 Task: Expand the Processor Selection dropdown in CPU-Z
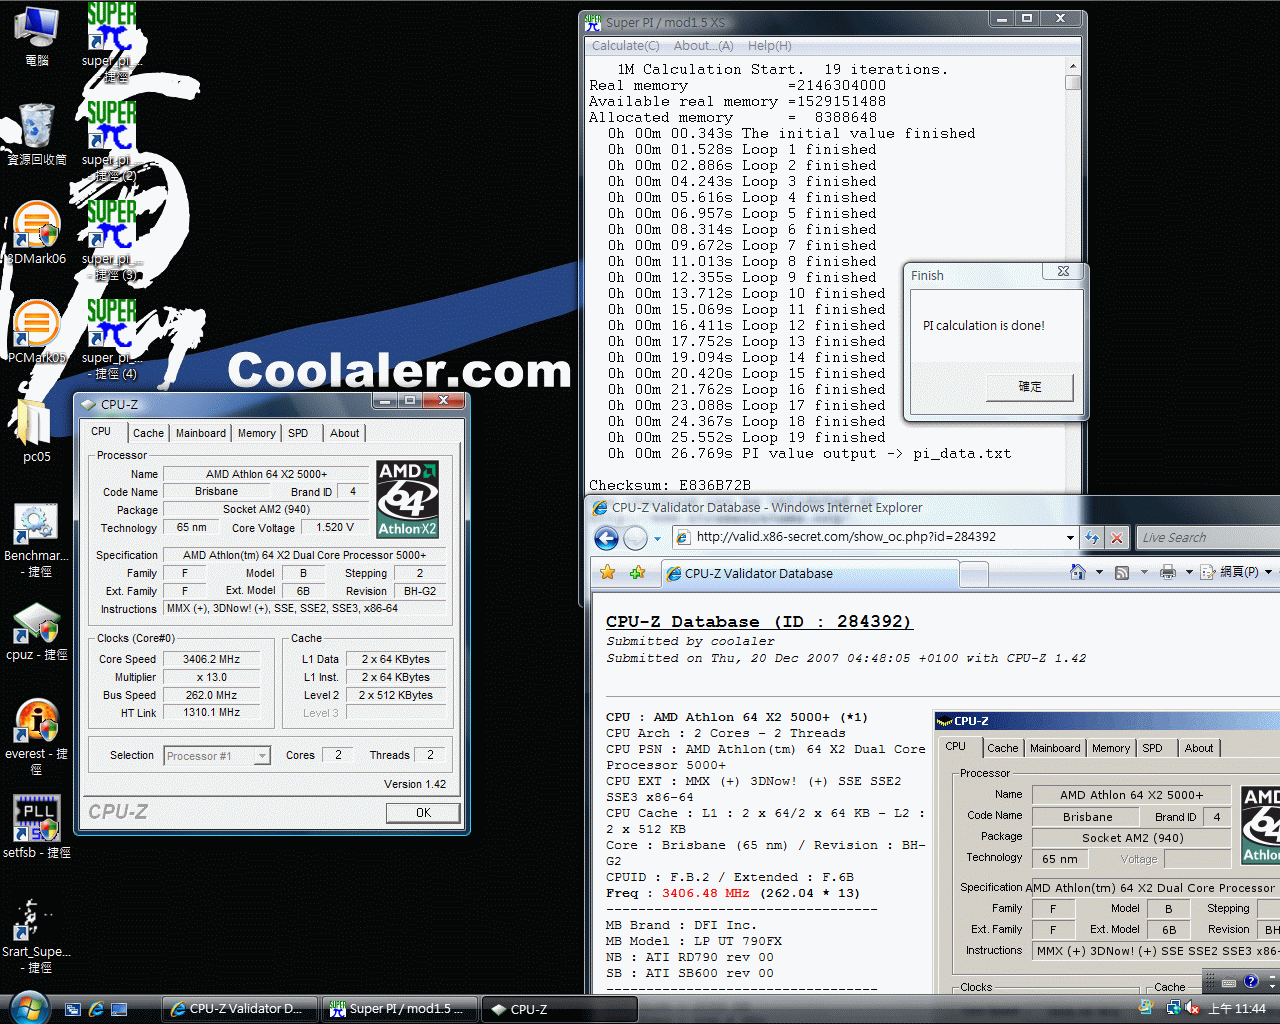tap(262, 756)
